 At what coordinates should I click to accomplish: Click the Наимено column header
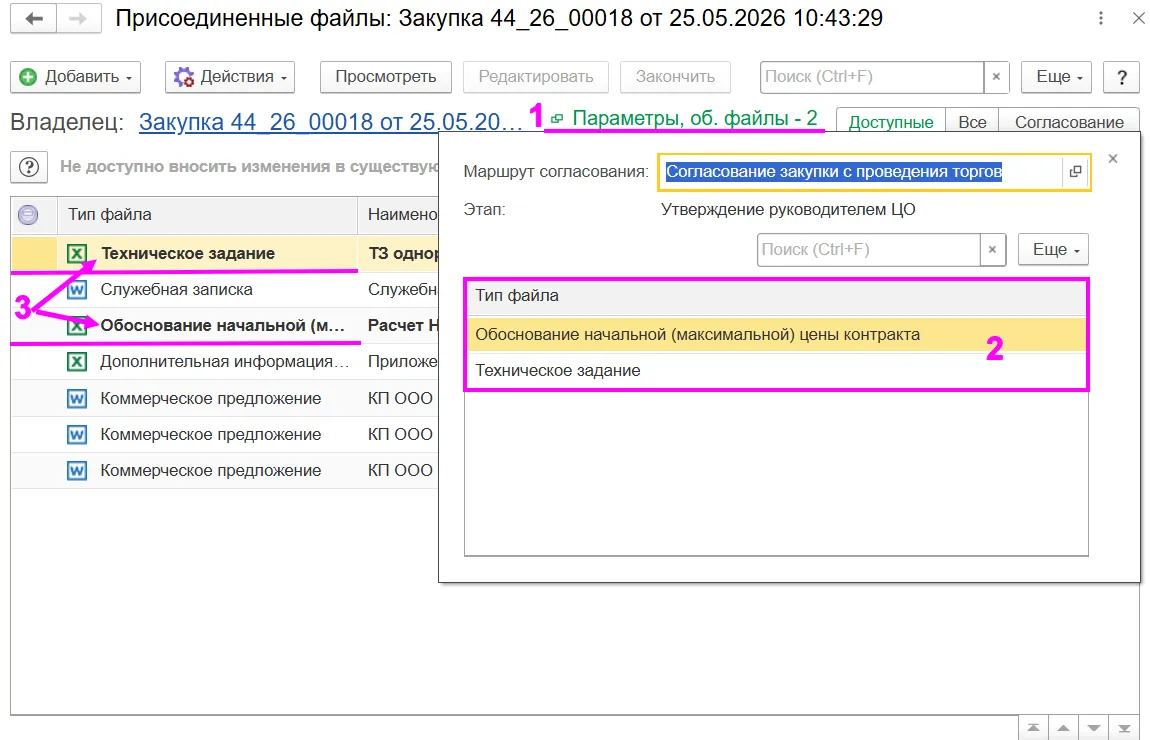tap(398, 215)
